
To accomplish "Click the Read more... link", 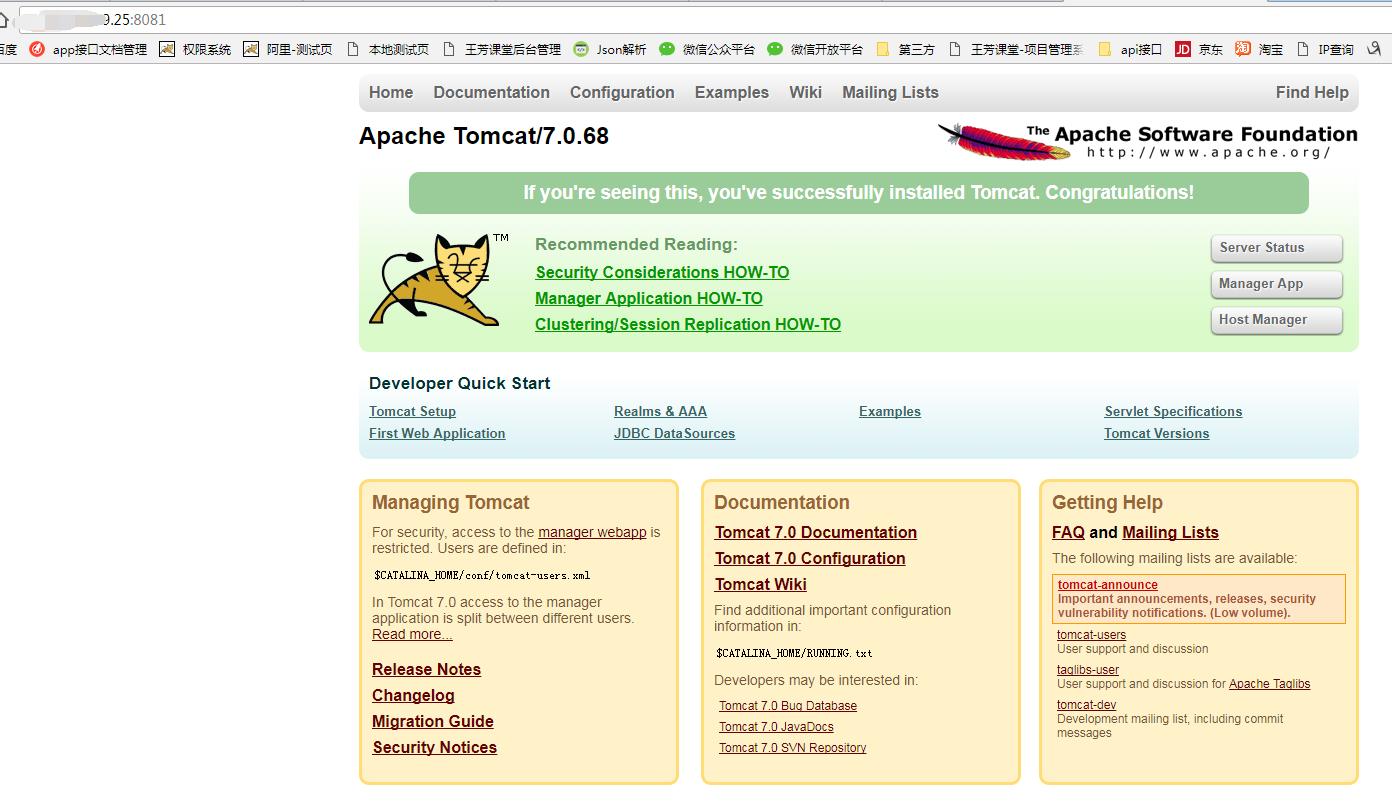I will click(412, 634).
